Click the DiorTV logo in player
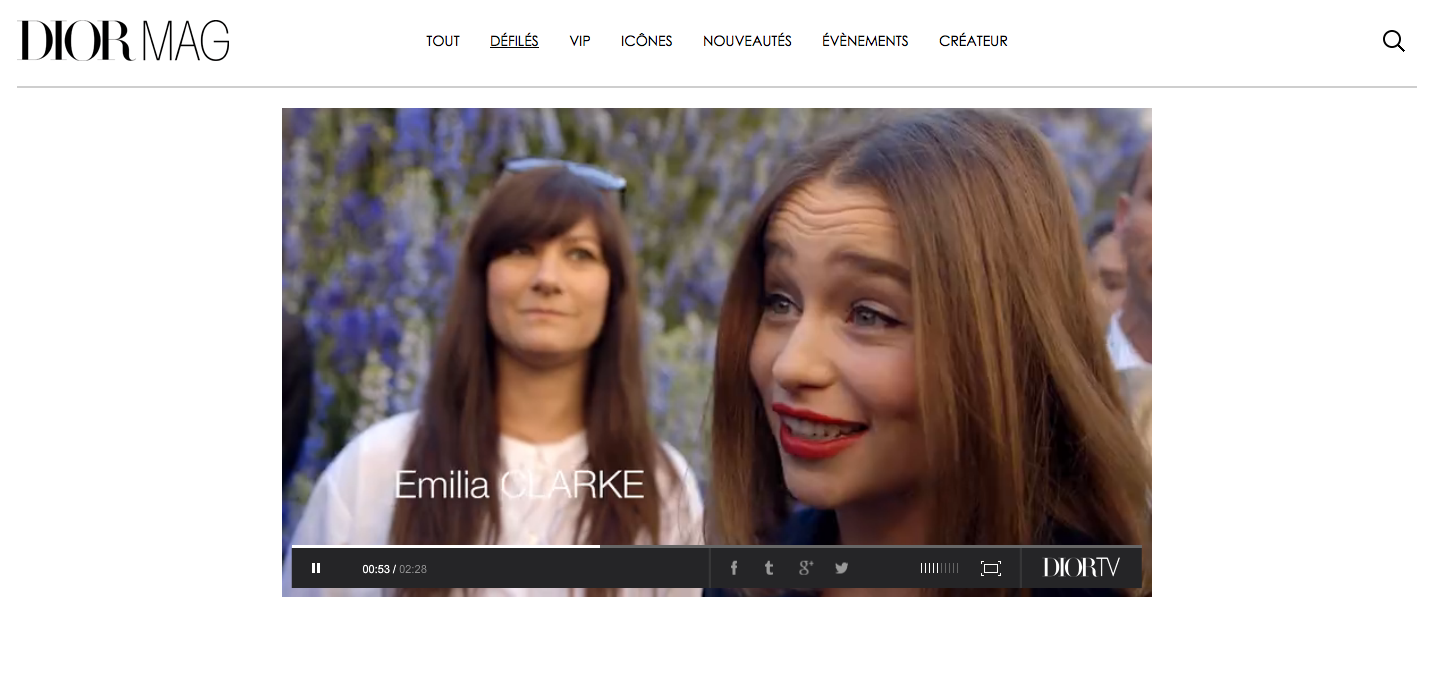The height and width of the screenshot is (675, 1436). pyautogui.click(x=1081, y=567)
